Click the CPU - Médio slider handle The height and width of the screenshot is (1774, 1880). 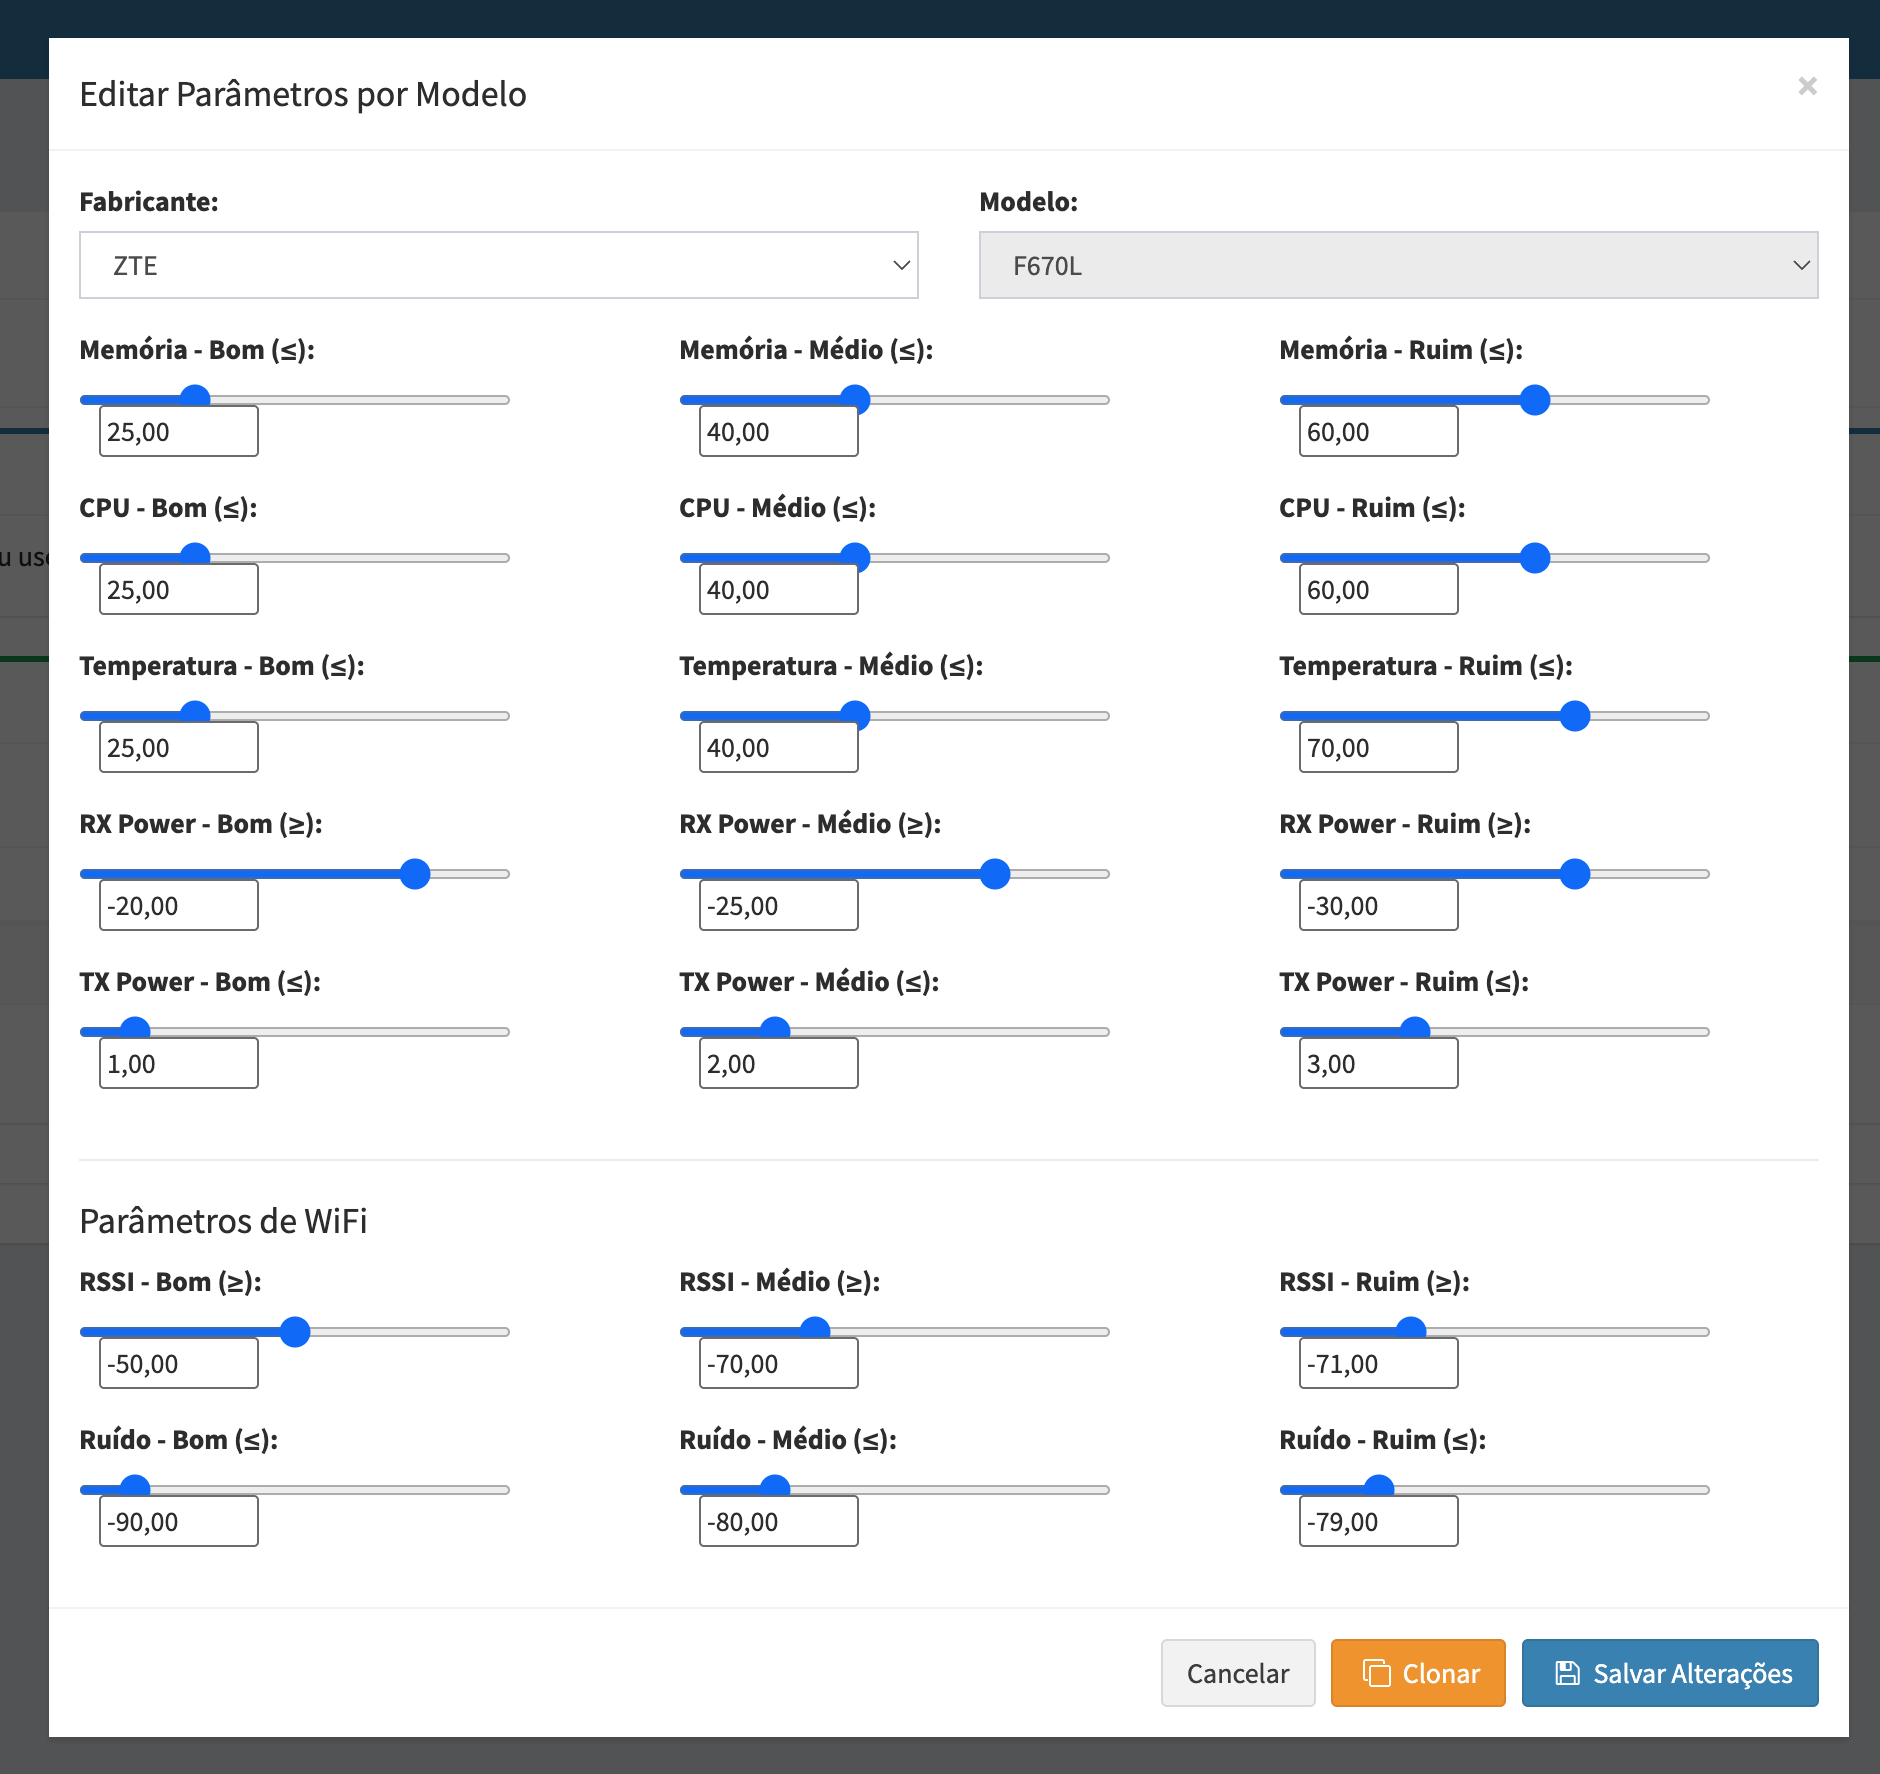coord(855,557)
